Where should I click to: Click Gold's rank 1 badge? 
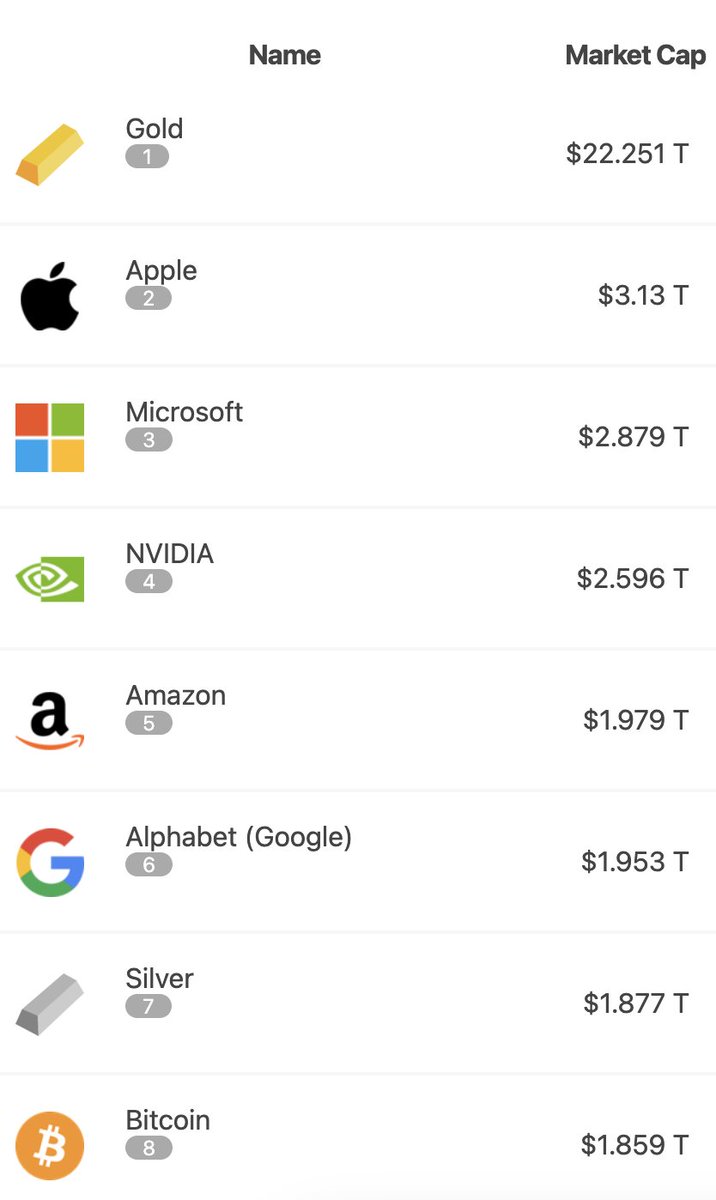coord(147,157)
